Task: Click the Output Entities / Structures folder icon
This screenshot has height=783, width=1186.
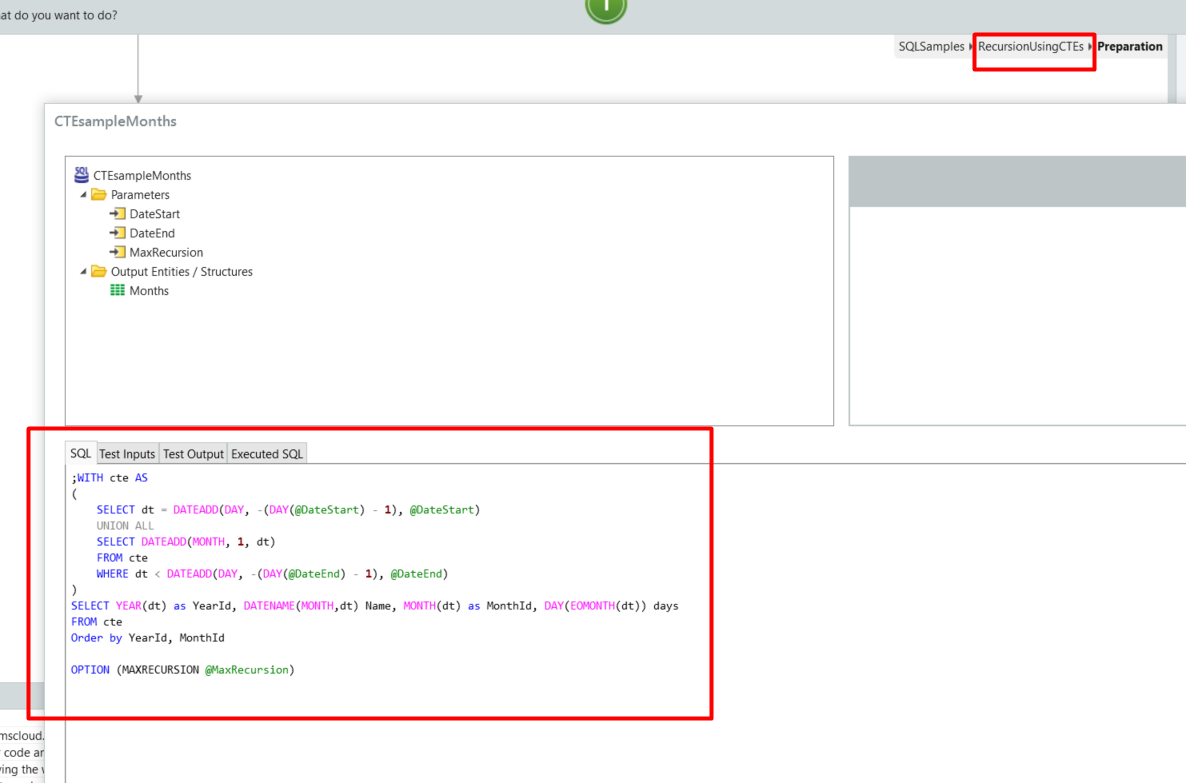Action: pyautogui.click(x=99, y=272)
